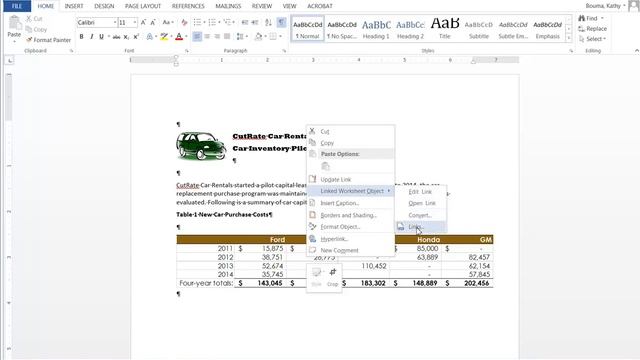The image size is (640, 360).
Task: Apply the No Spacing style
Action: pyautogui.click(x=342, y=29)
